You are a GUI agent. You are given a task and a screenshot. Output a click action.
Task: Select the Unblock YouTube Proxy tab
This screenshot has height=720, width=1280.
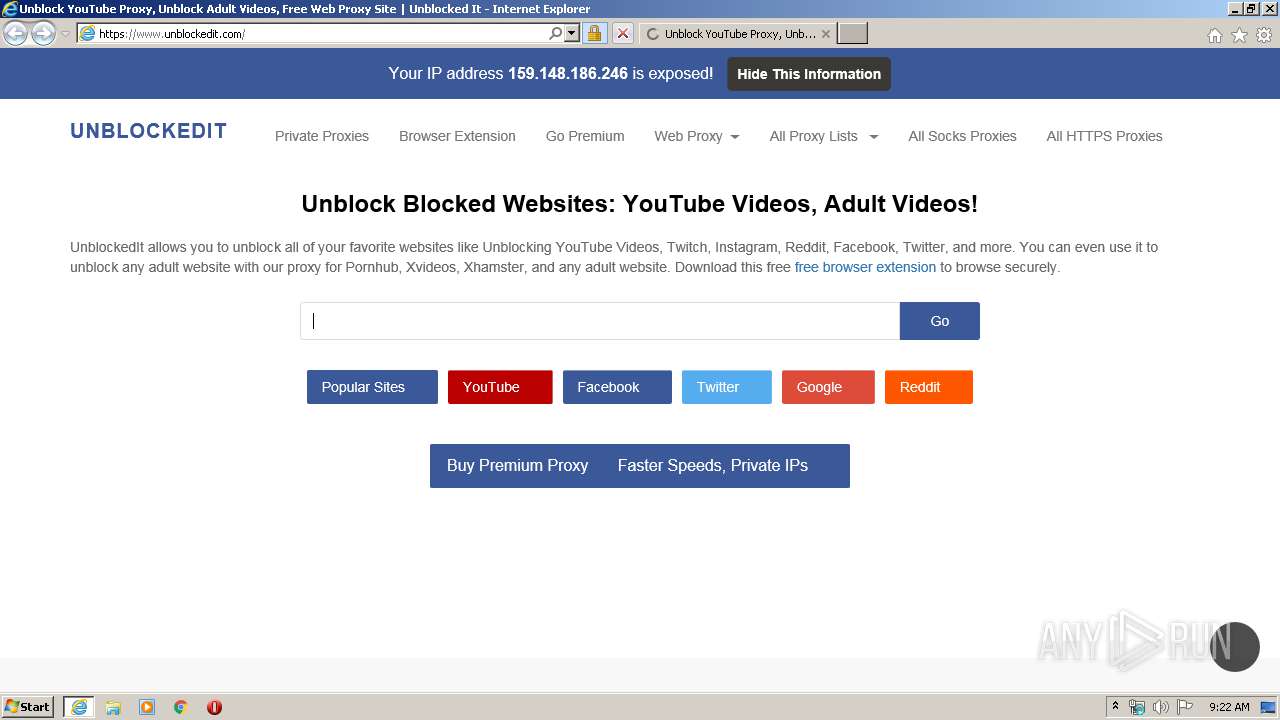pyautogui.click(x=736, y=33)
